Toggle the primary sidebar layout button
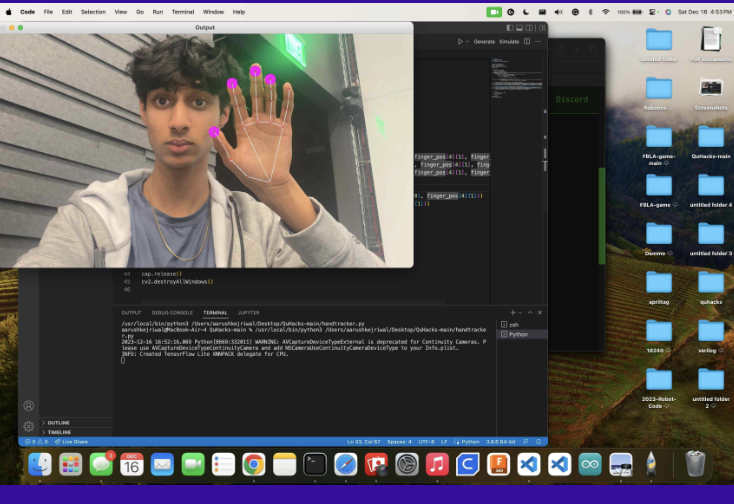 coord(510,28)
